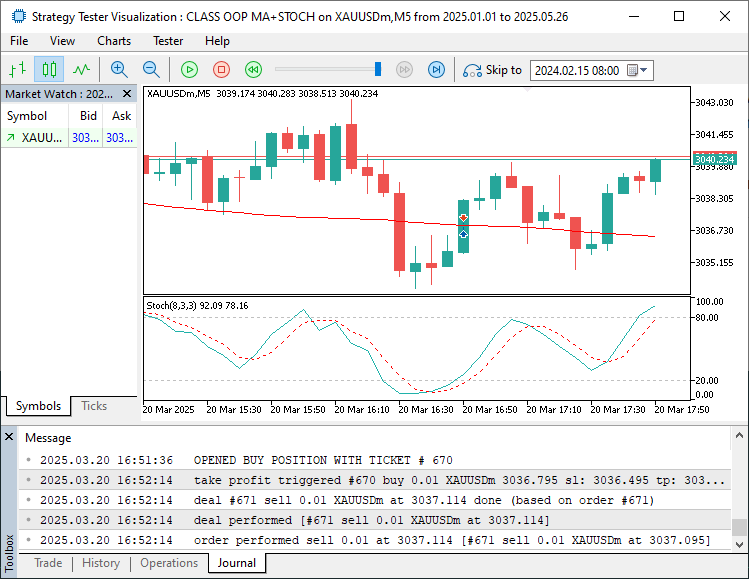Open the Tester menu
Screen dimensions: 749x579
click(168, 41)
